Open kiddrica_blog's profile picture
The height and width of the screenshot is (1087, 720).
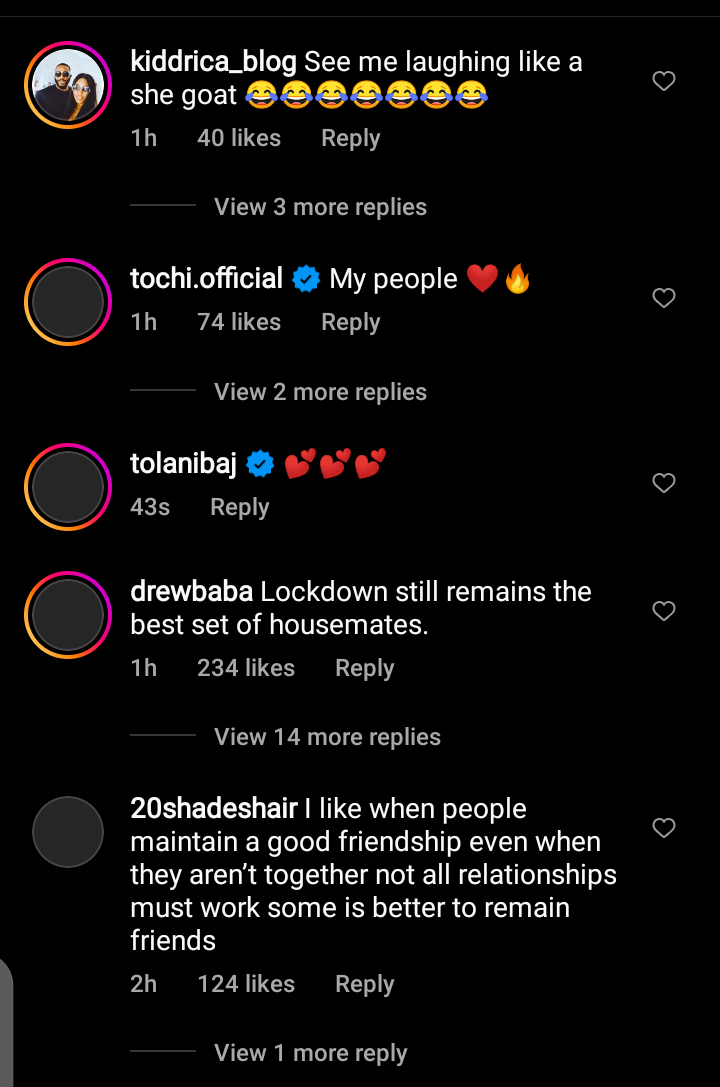click(68, 87)
